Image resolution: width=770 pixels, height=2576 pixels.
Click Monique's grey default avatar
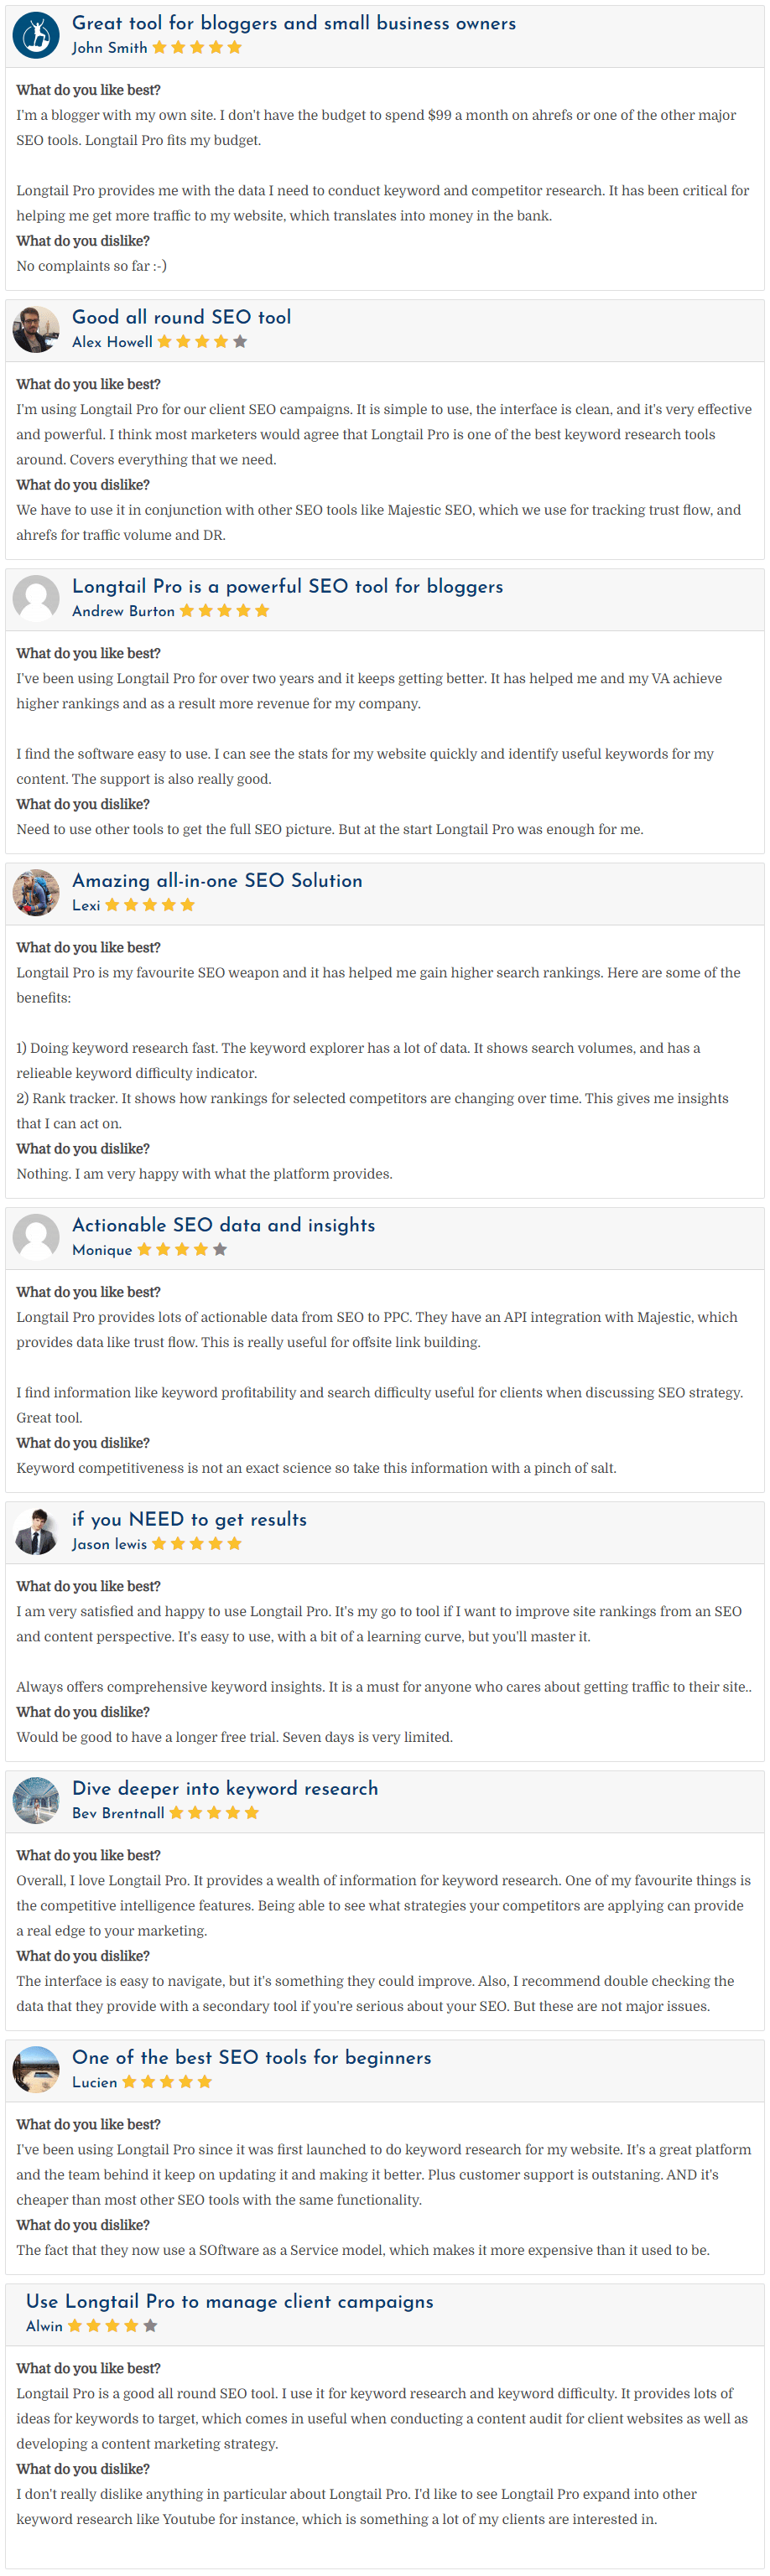[x=36, y=1237]
